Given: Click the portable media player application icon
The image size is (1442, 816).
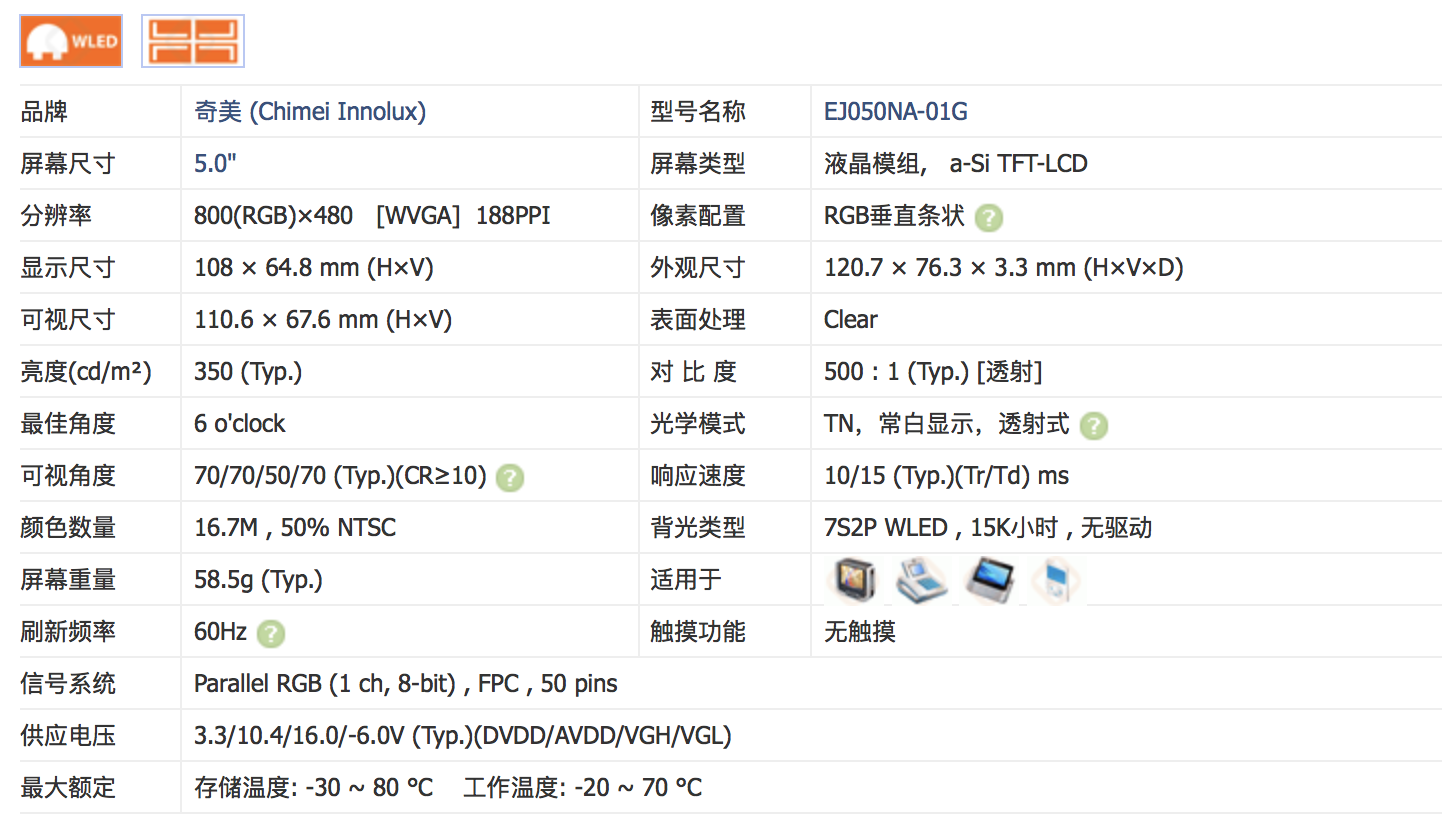Looking at the screenshot, I should click(x=989, y=580).
